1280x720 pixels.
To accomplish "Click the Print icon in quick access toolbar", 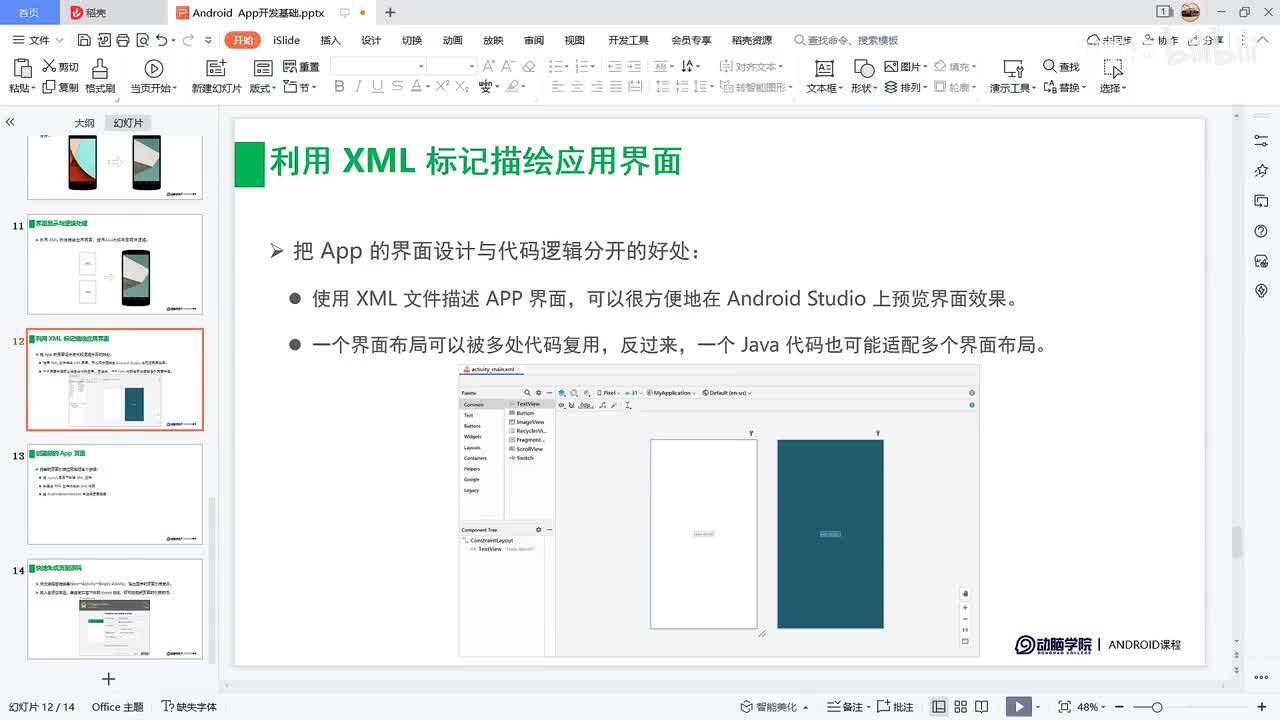I will click(x=122, y=40).
